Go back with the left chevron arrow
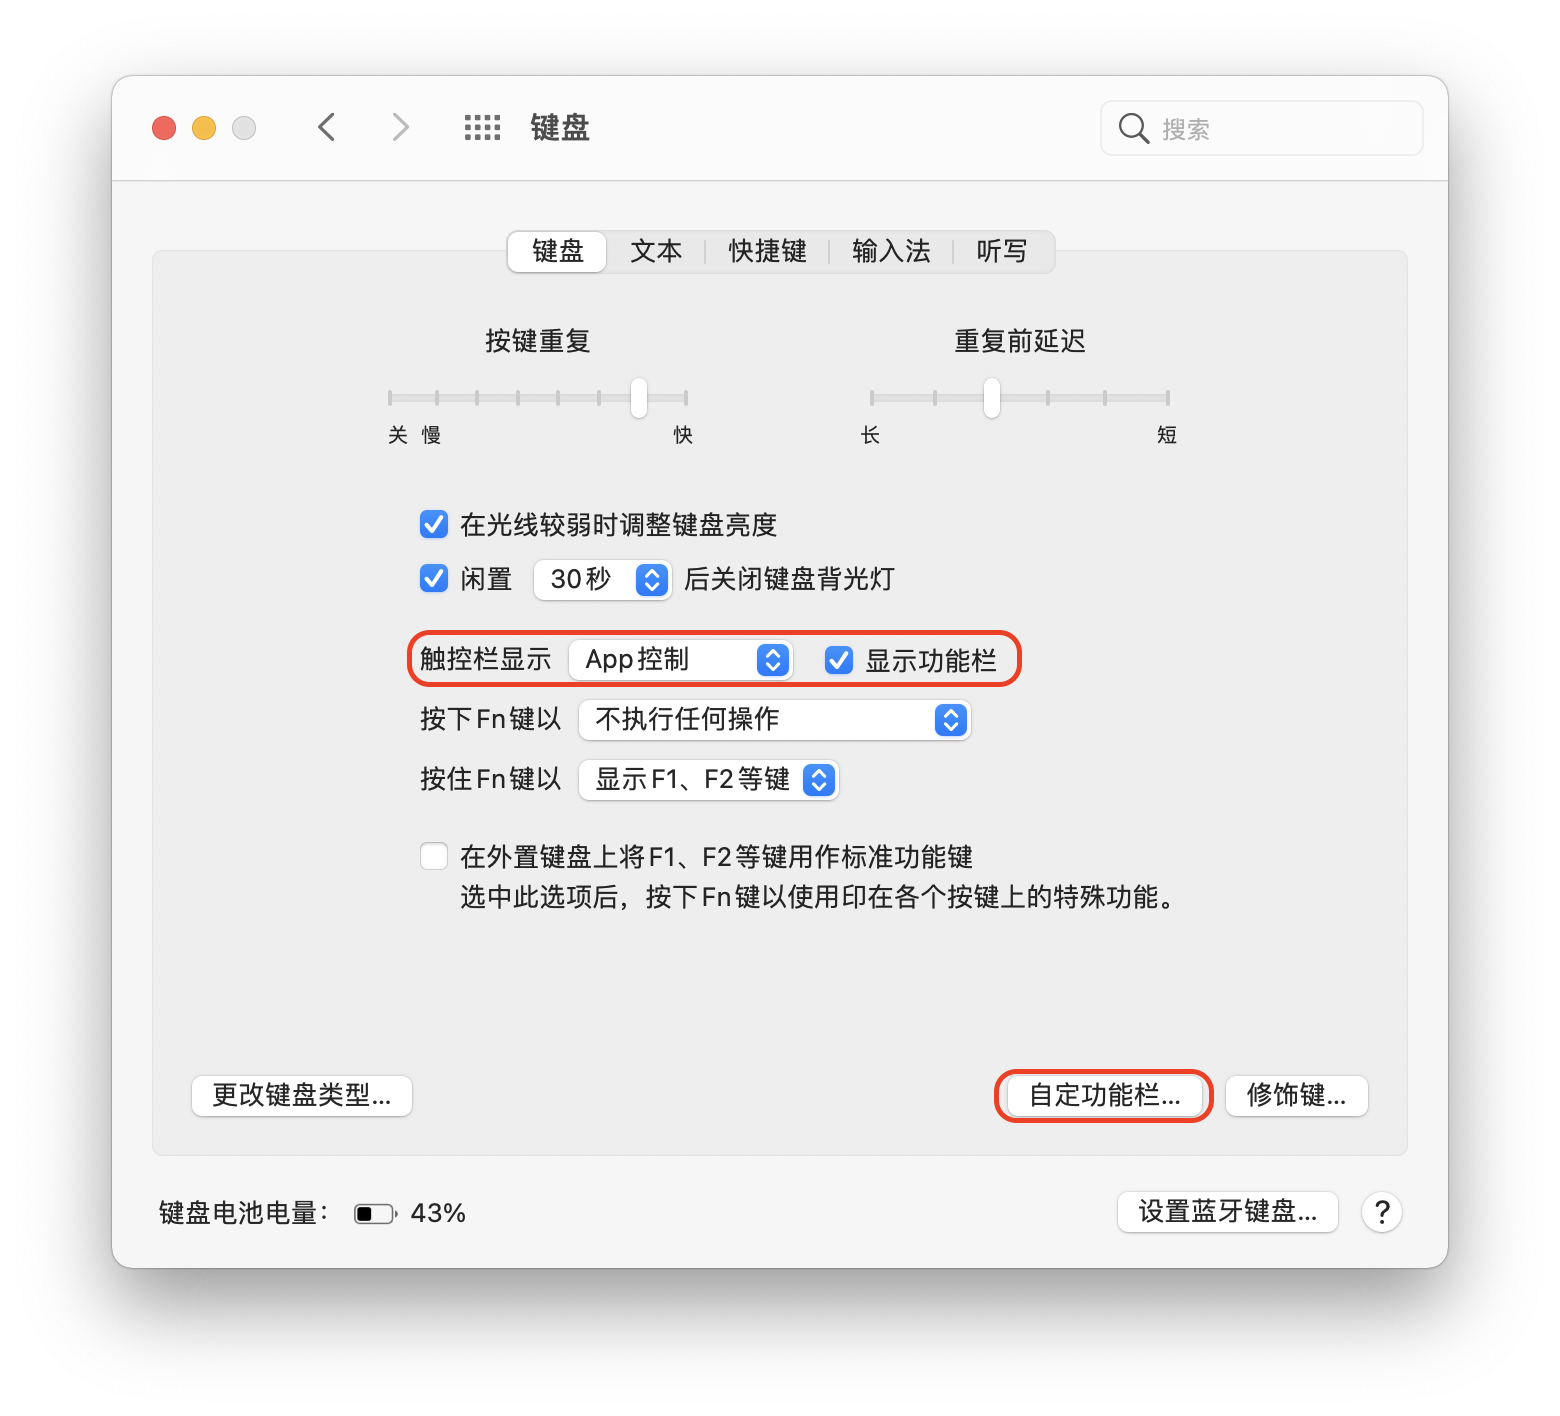 [327, 127]
